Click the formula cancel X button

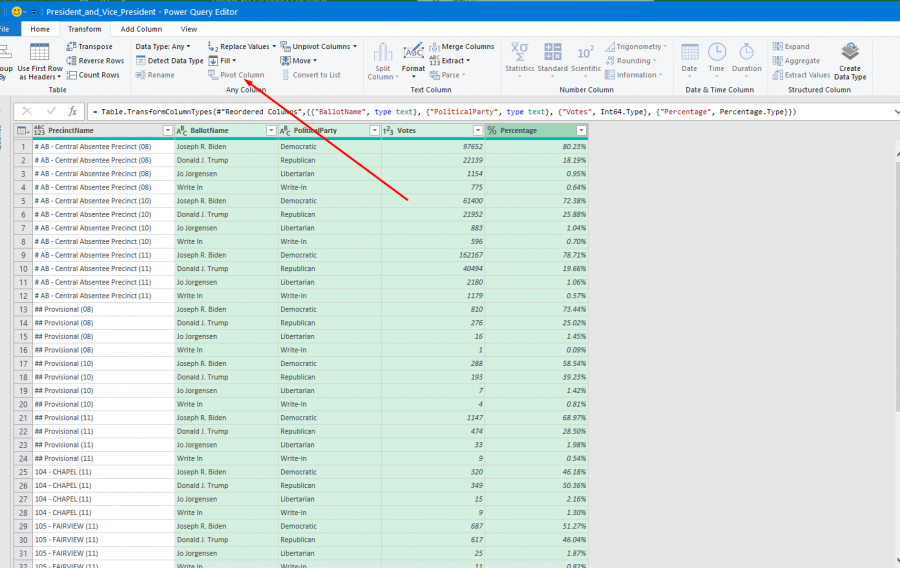click(26, 111)
